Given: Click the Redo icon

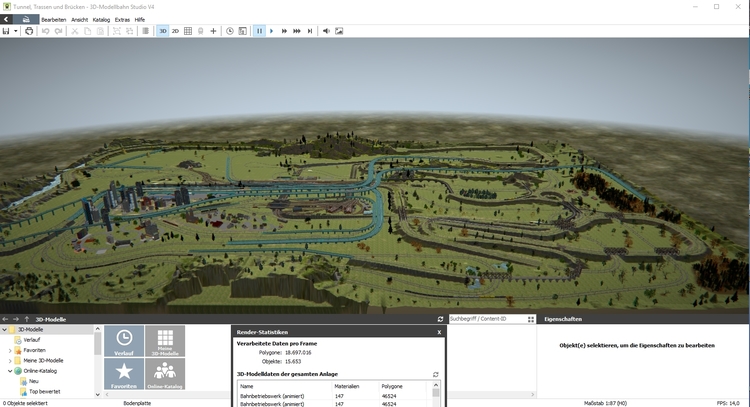Looking at the screenshot, I should (x=58, y=31).
